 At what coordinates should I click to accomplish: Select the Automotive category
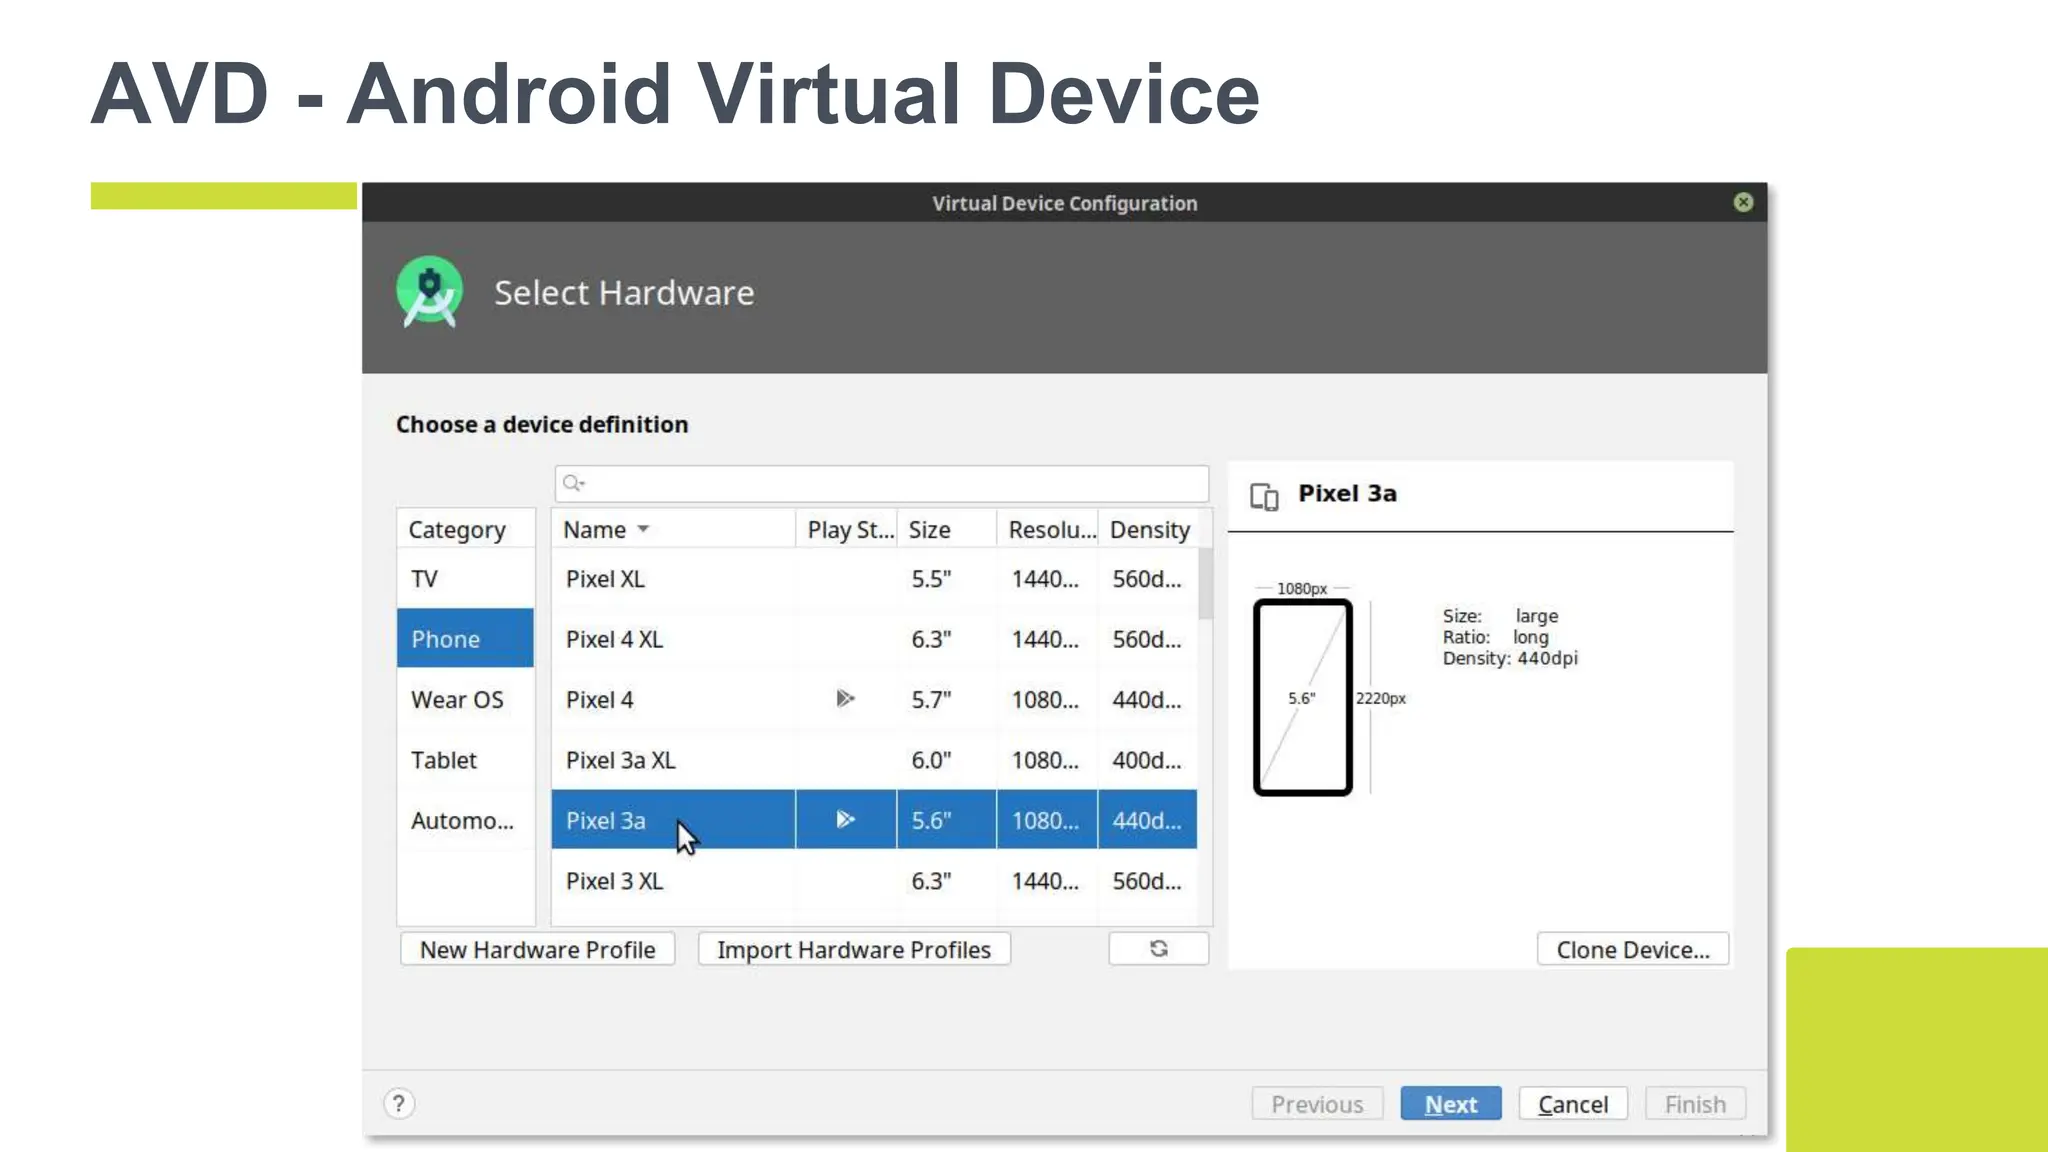tap(465, 820)
